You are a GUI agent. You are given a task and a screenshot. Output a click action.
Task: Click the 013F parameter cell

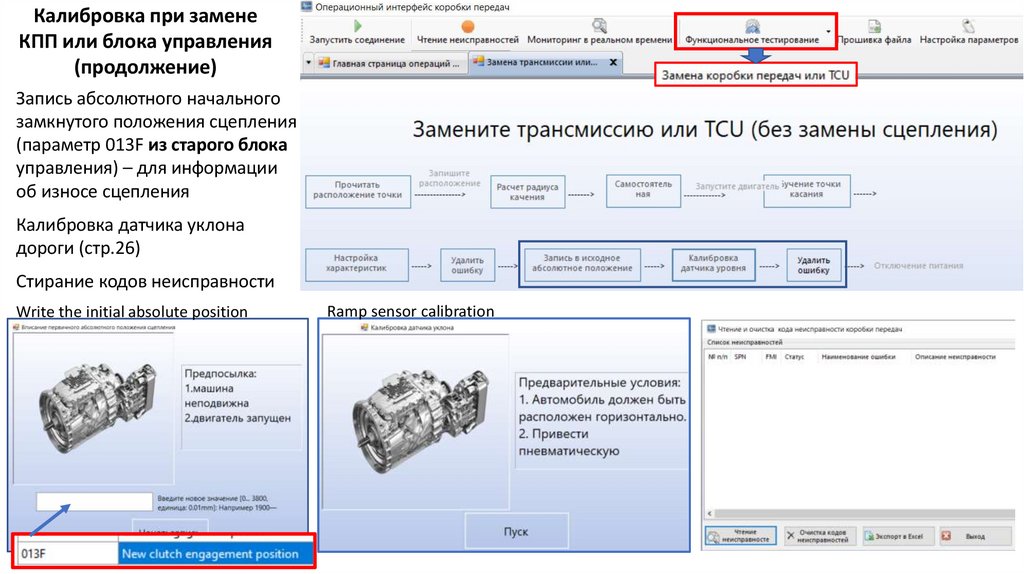67,554
